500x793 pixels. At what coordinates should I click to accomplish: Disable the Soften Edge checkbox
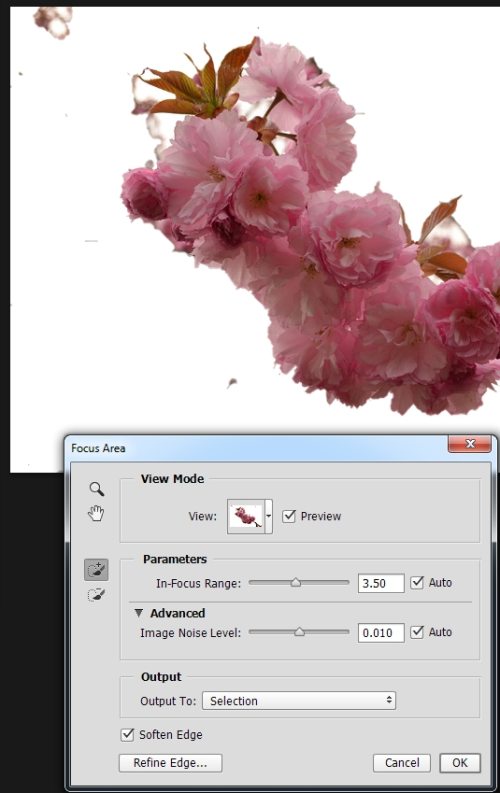[127, 734]
